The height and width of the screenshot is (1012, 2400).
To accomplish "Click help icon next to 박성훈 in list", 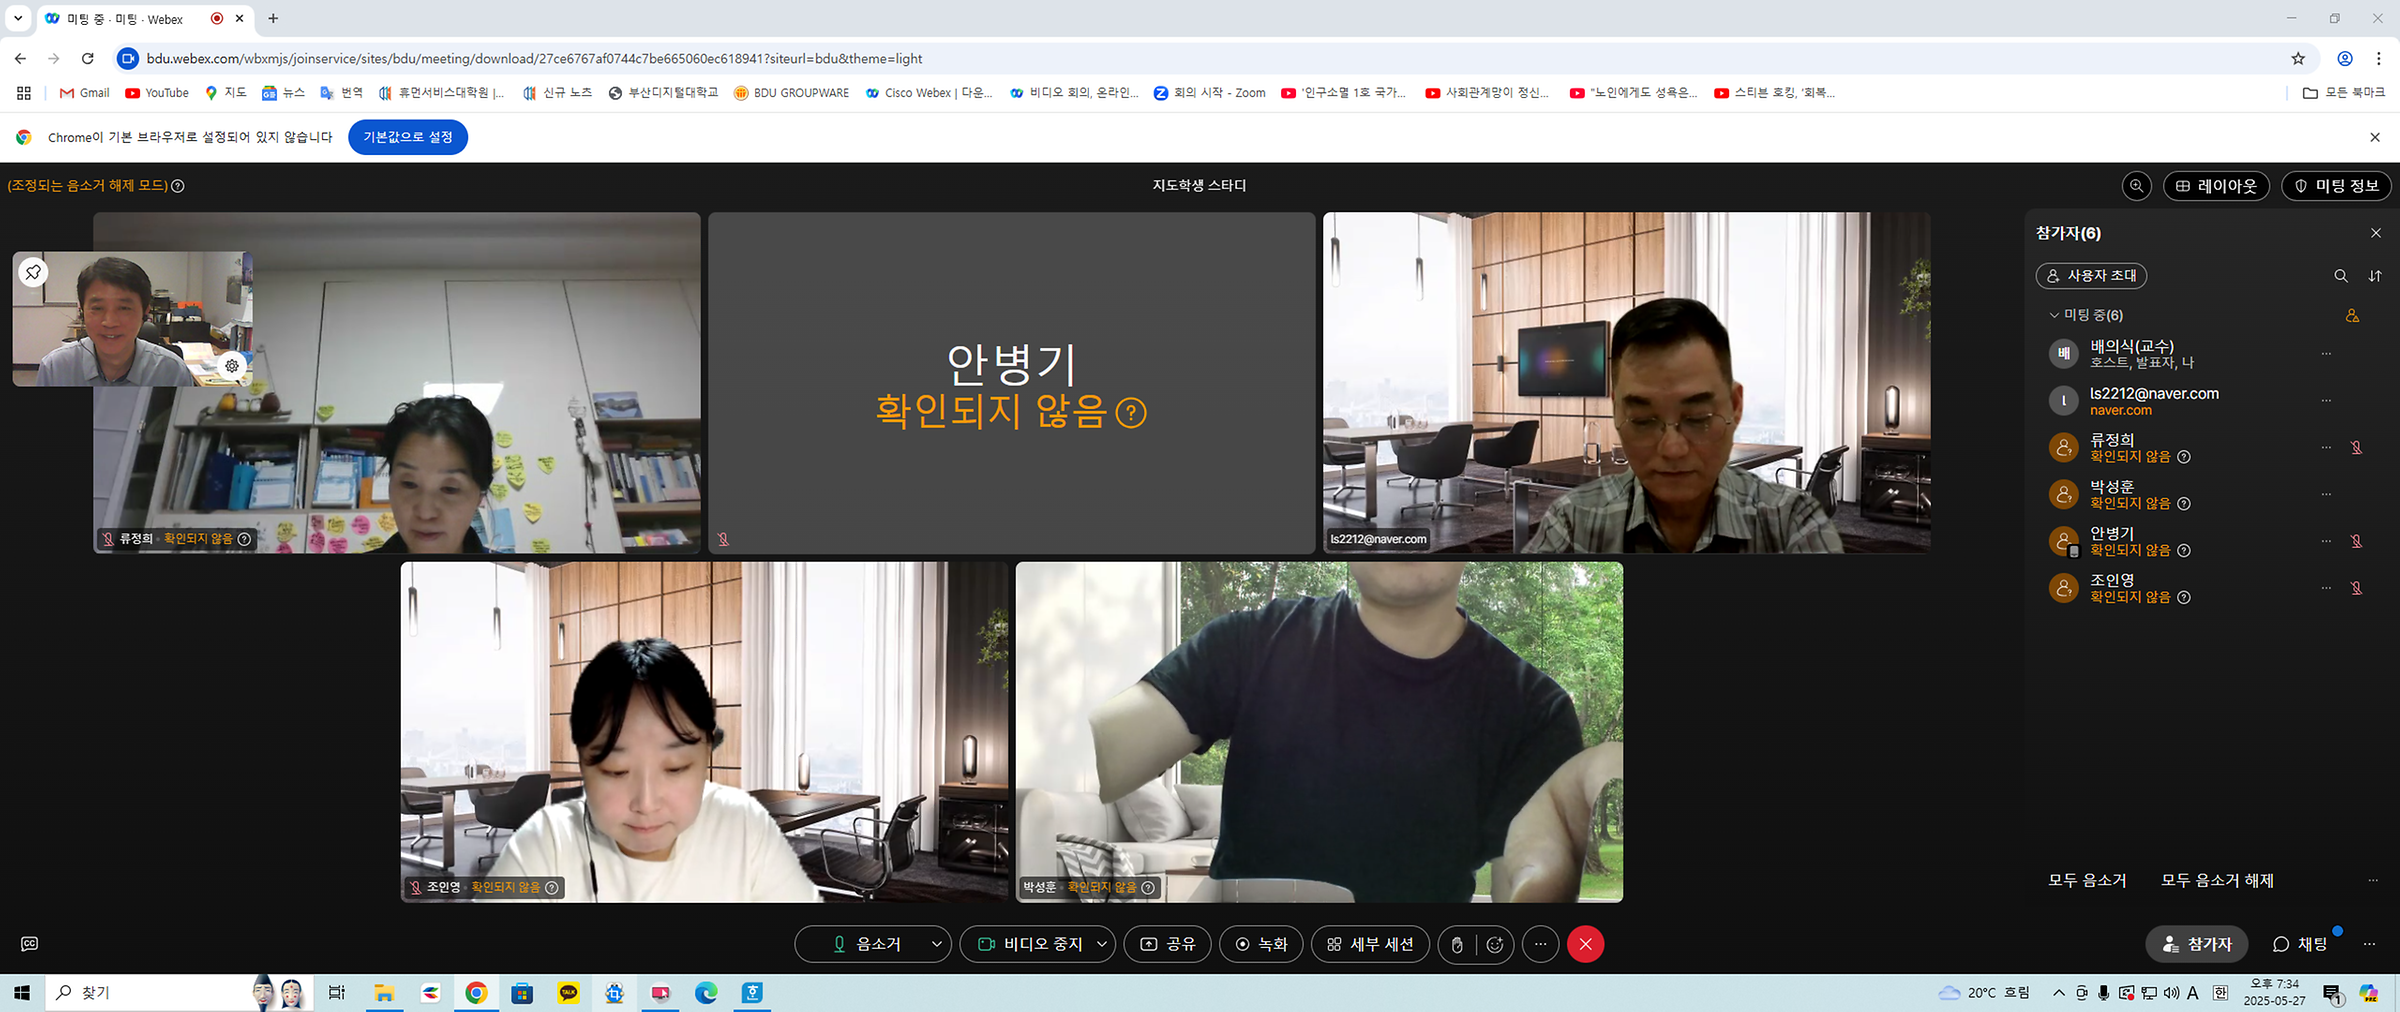I will pos(2184,504).
